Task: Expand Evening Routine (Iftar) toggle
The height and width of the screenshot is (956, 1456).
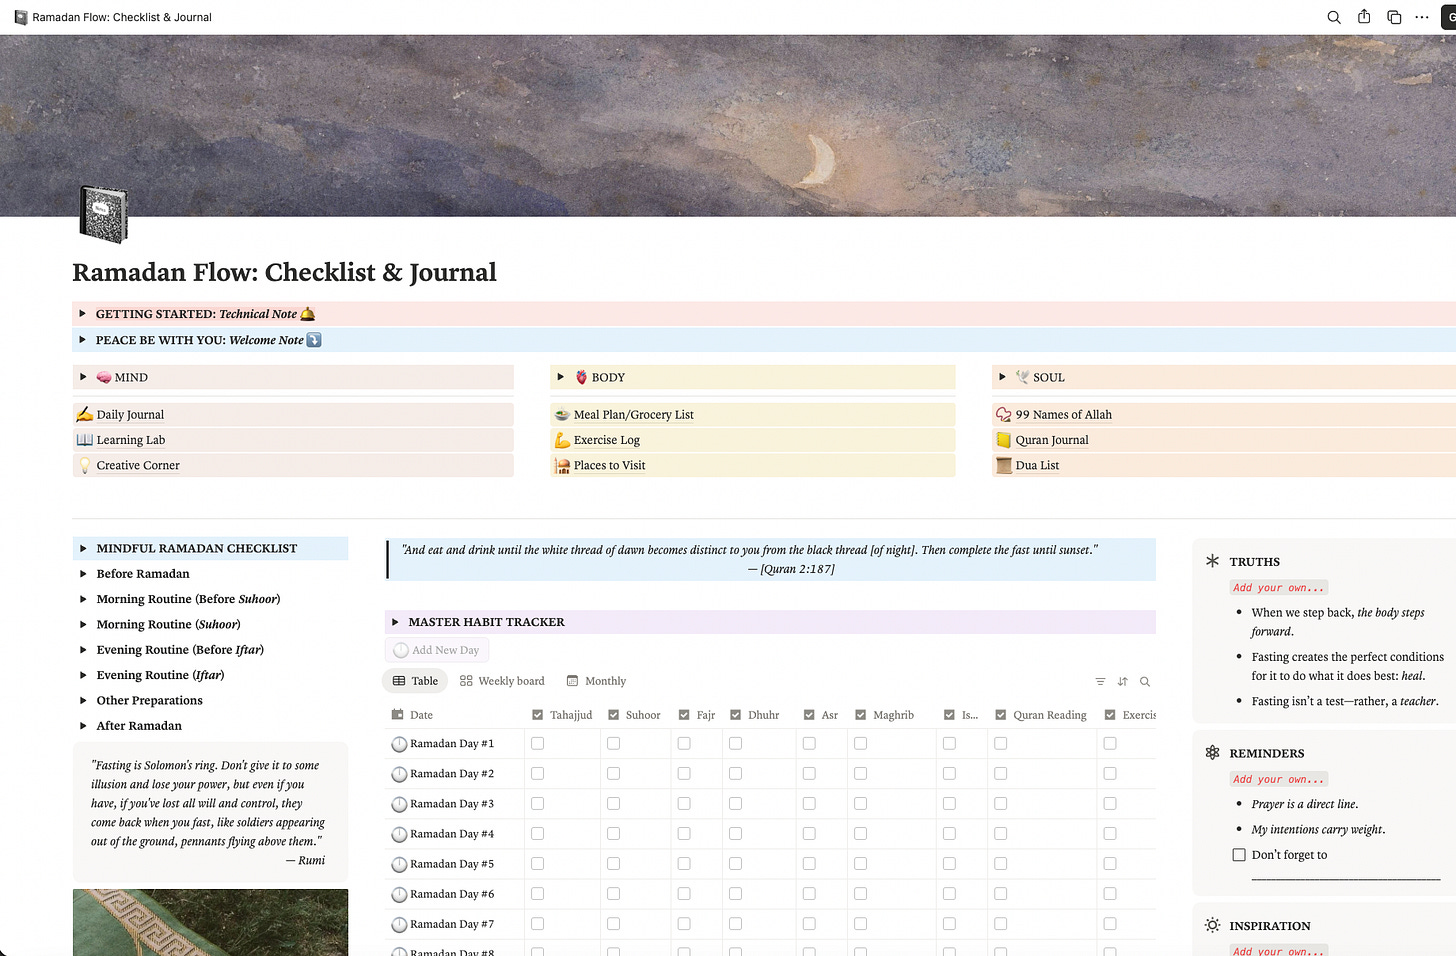Action: pyautogui.click(x=83, y=675)
